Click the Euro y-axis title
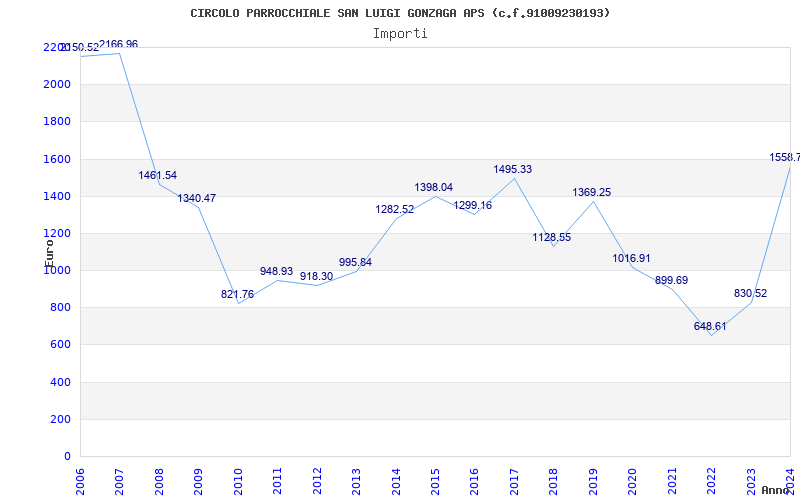Viewport: 800px width, 500px height. point(49,253)
